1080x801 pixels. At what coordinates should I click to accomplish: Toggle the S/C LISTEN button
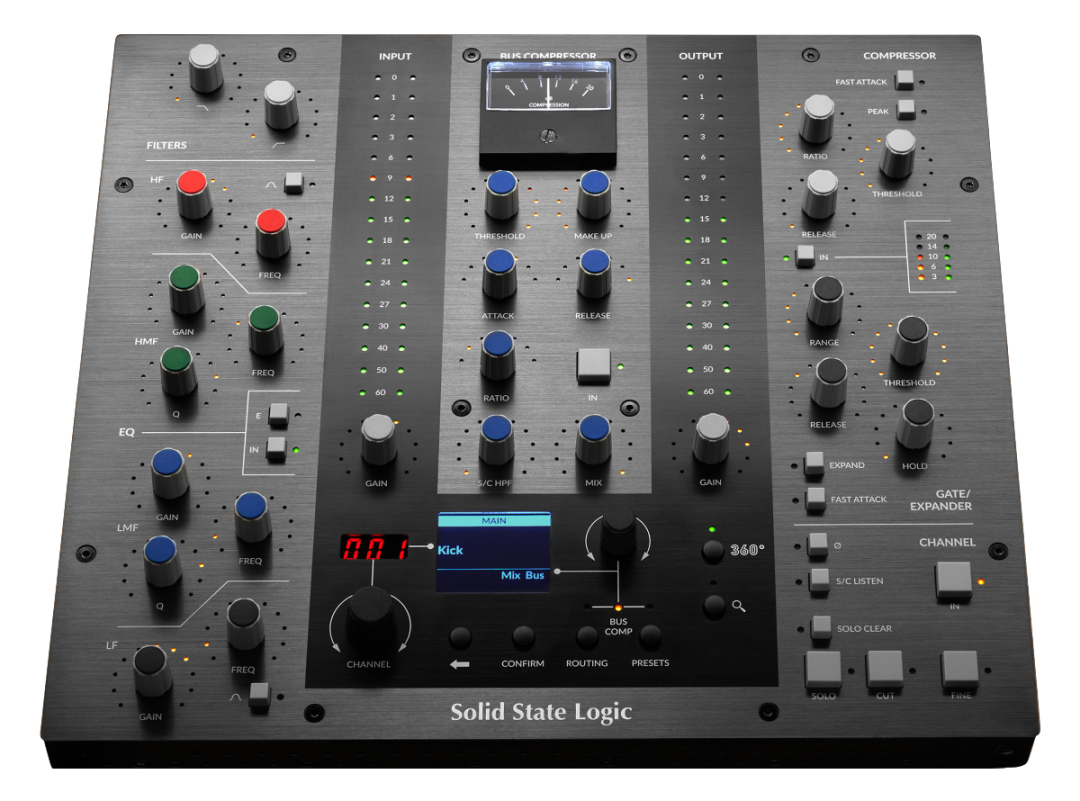coord(820,580)
